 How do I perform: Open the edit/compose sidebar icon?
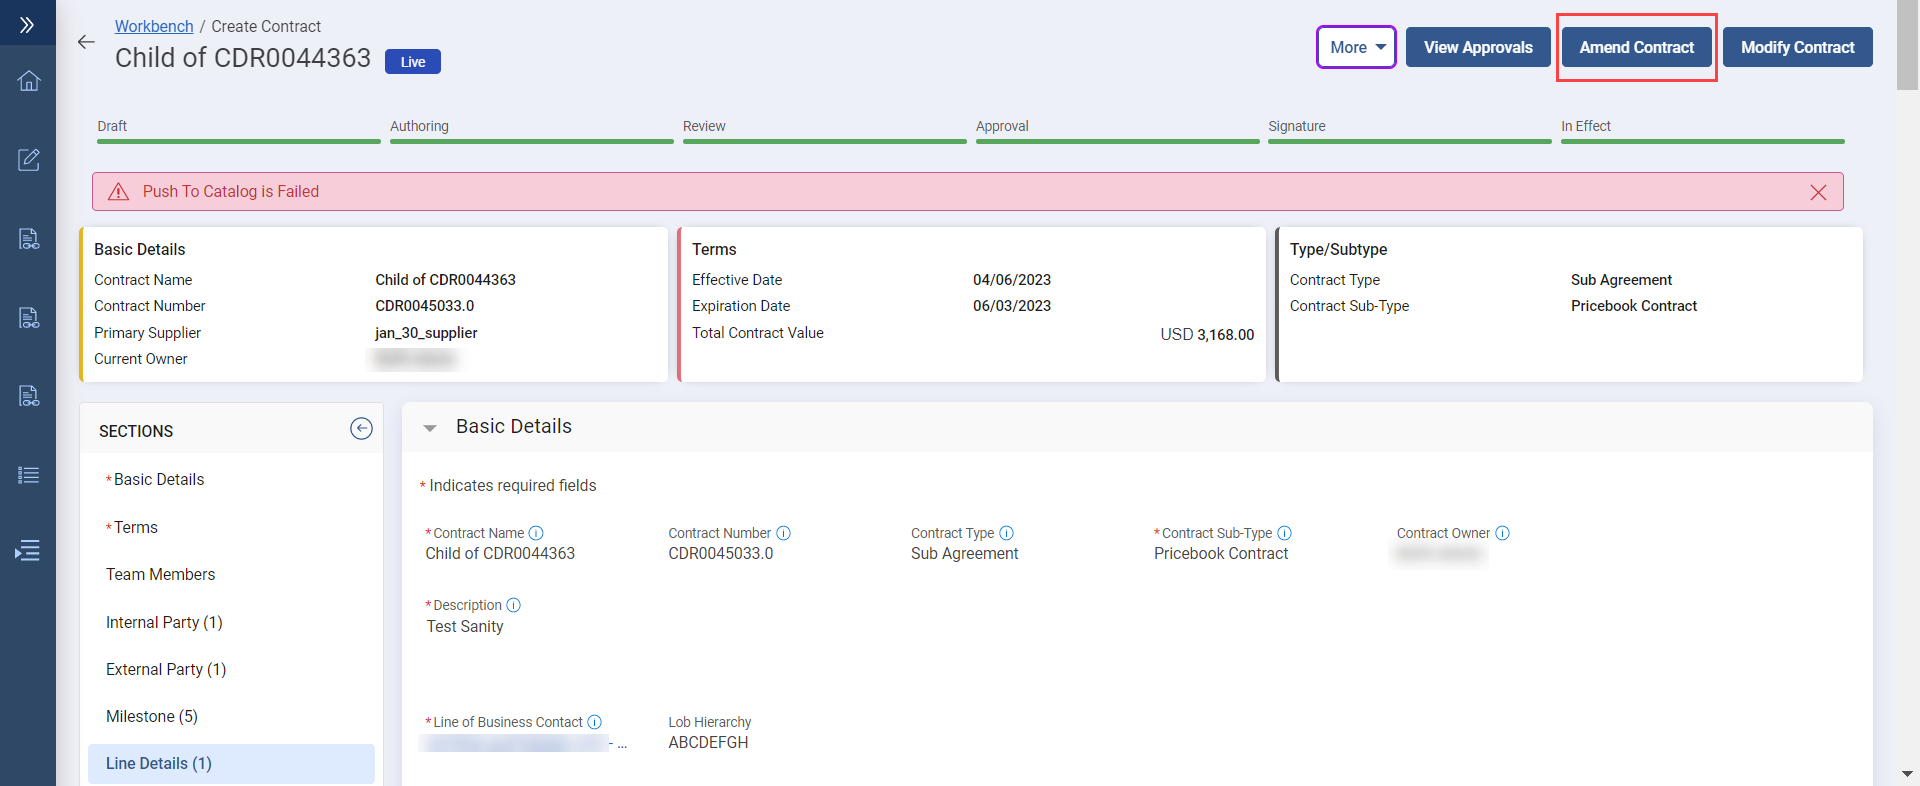point(29,160)
